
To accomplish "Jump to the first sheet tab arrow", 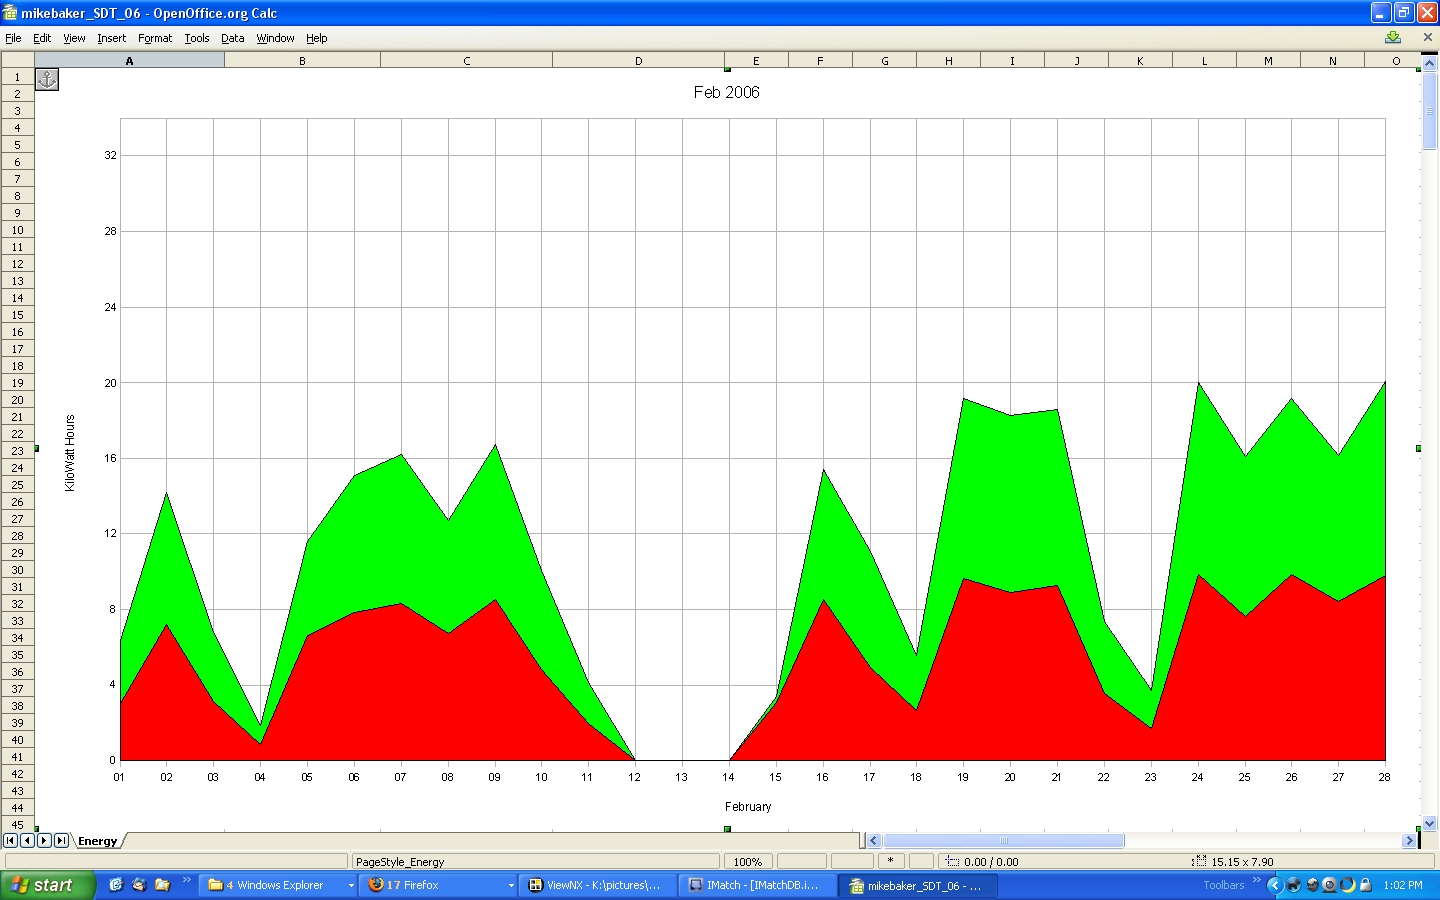I will tap(10, 841).
